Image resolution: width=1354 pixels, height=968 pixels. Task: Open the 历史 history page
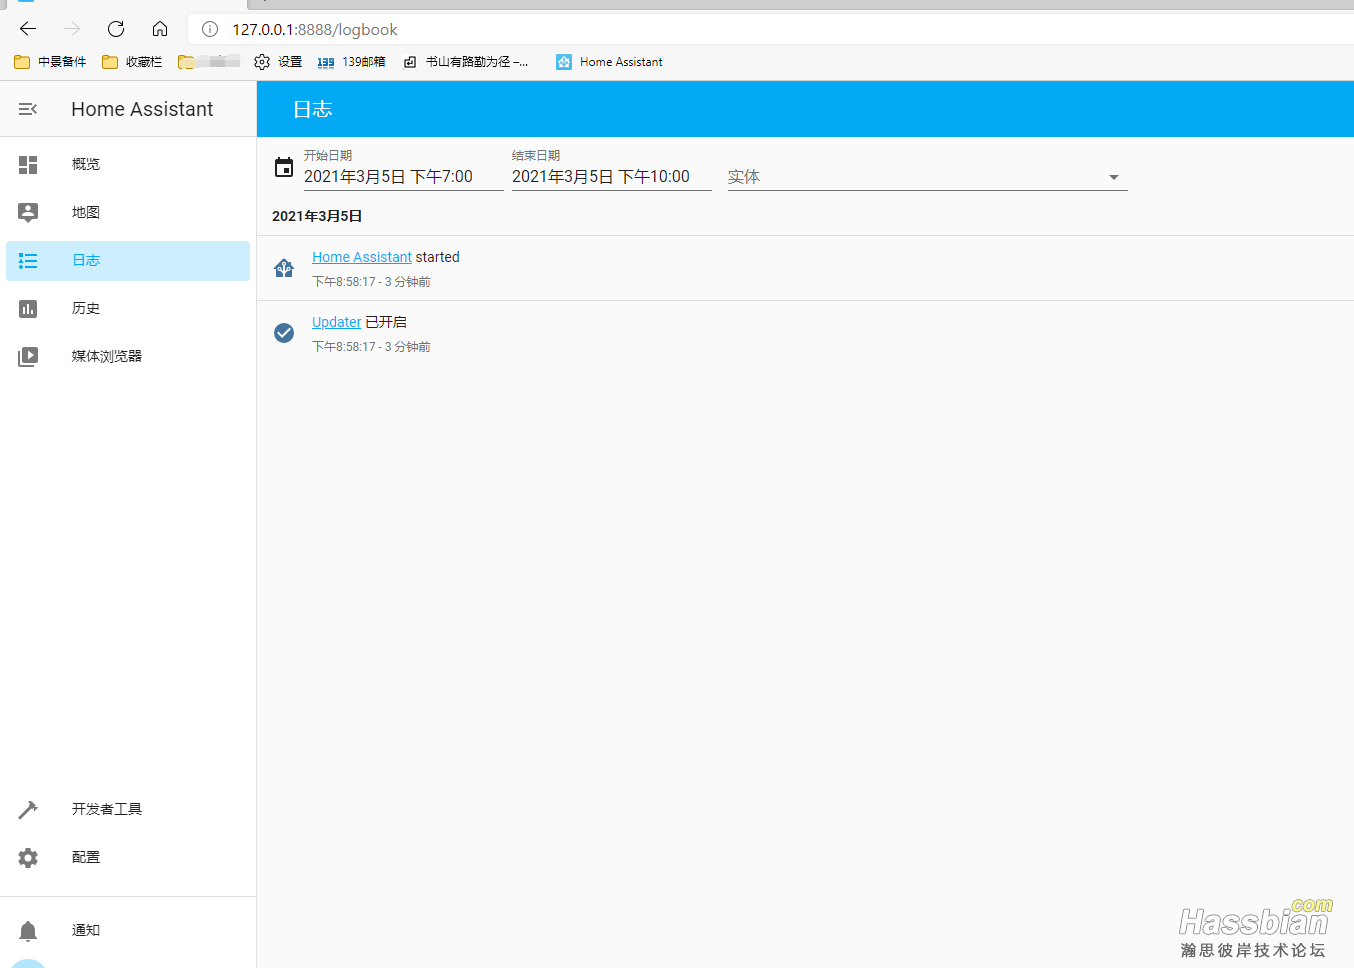click(128, 308)
